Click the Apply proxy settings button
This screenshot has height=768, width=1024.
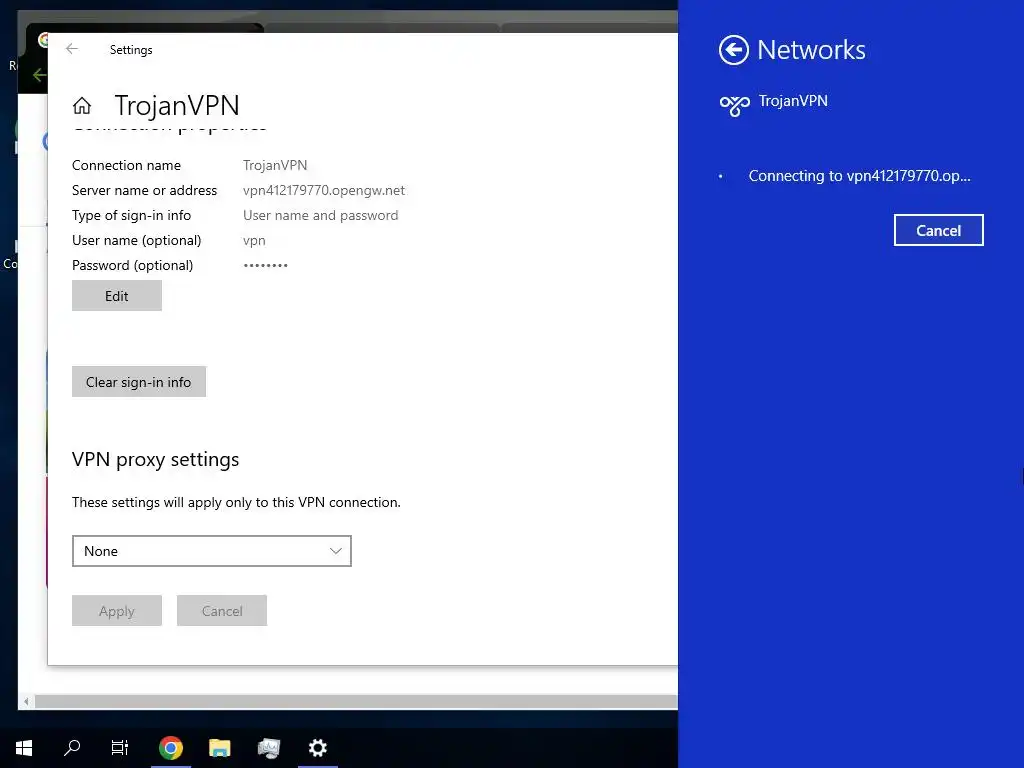(117, 611)
